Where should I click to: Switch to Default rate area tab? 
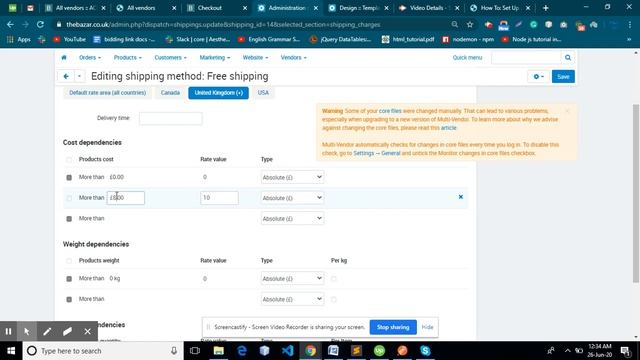tap(107, 93)
